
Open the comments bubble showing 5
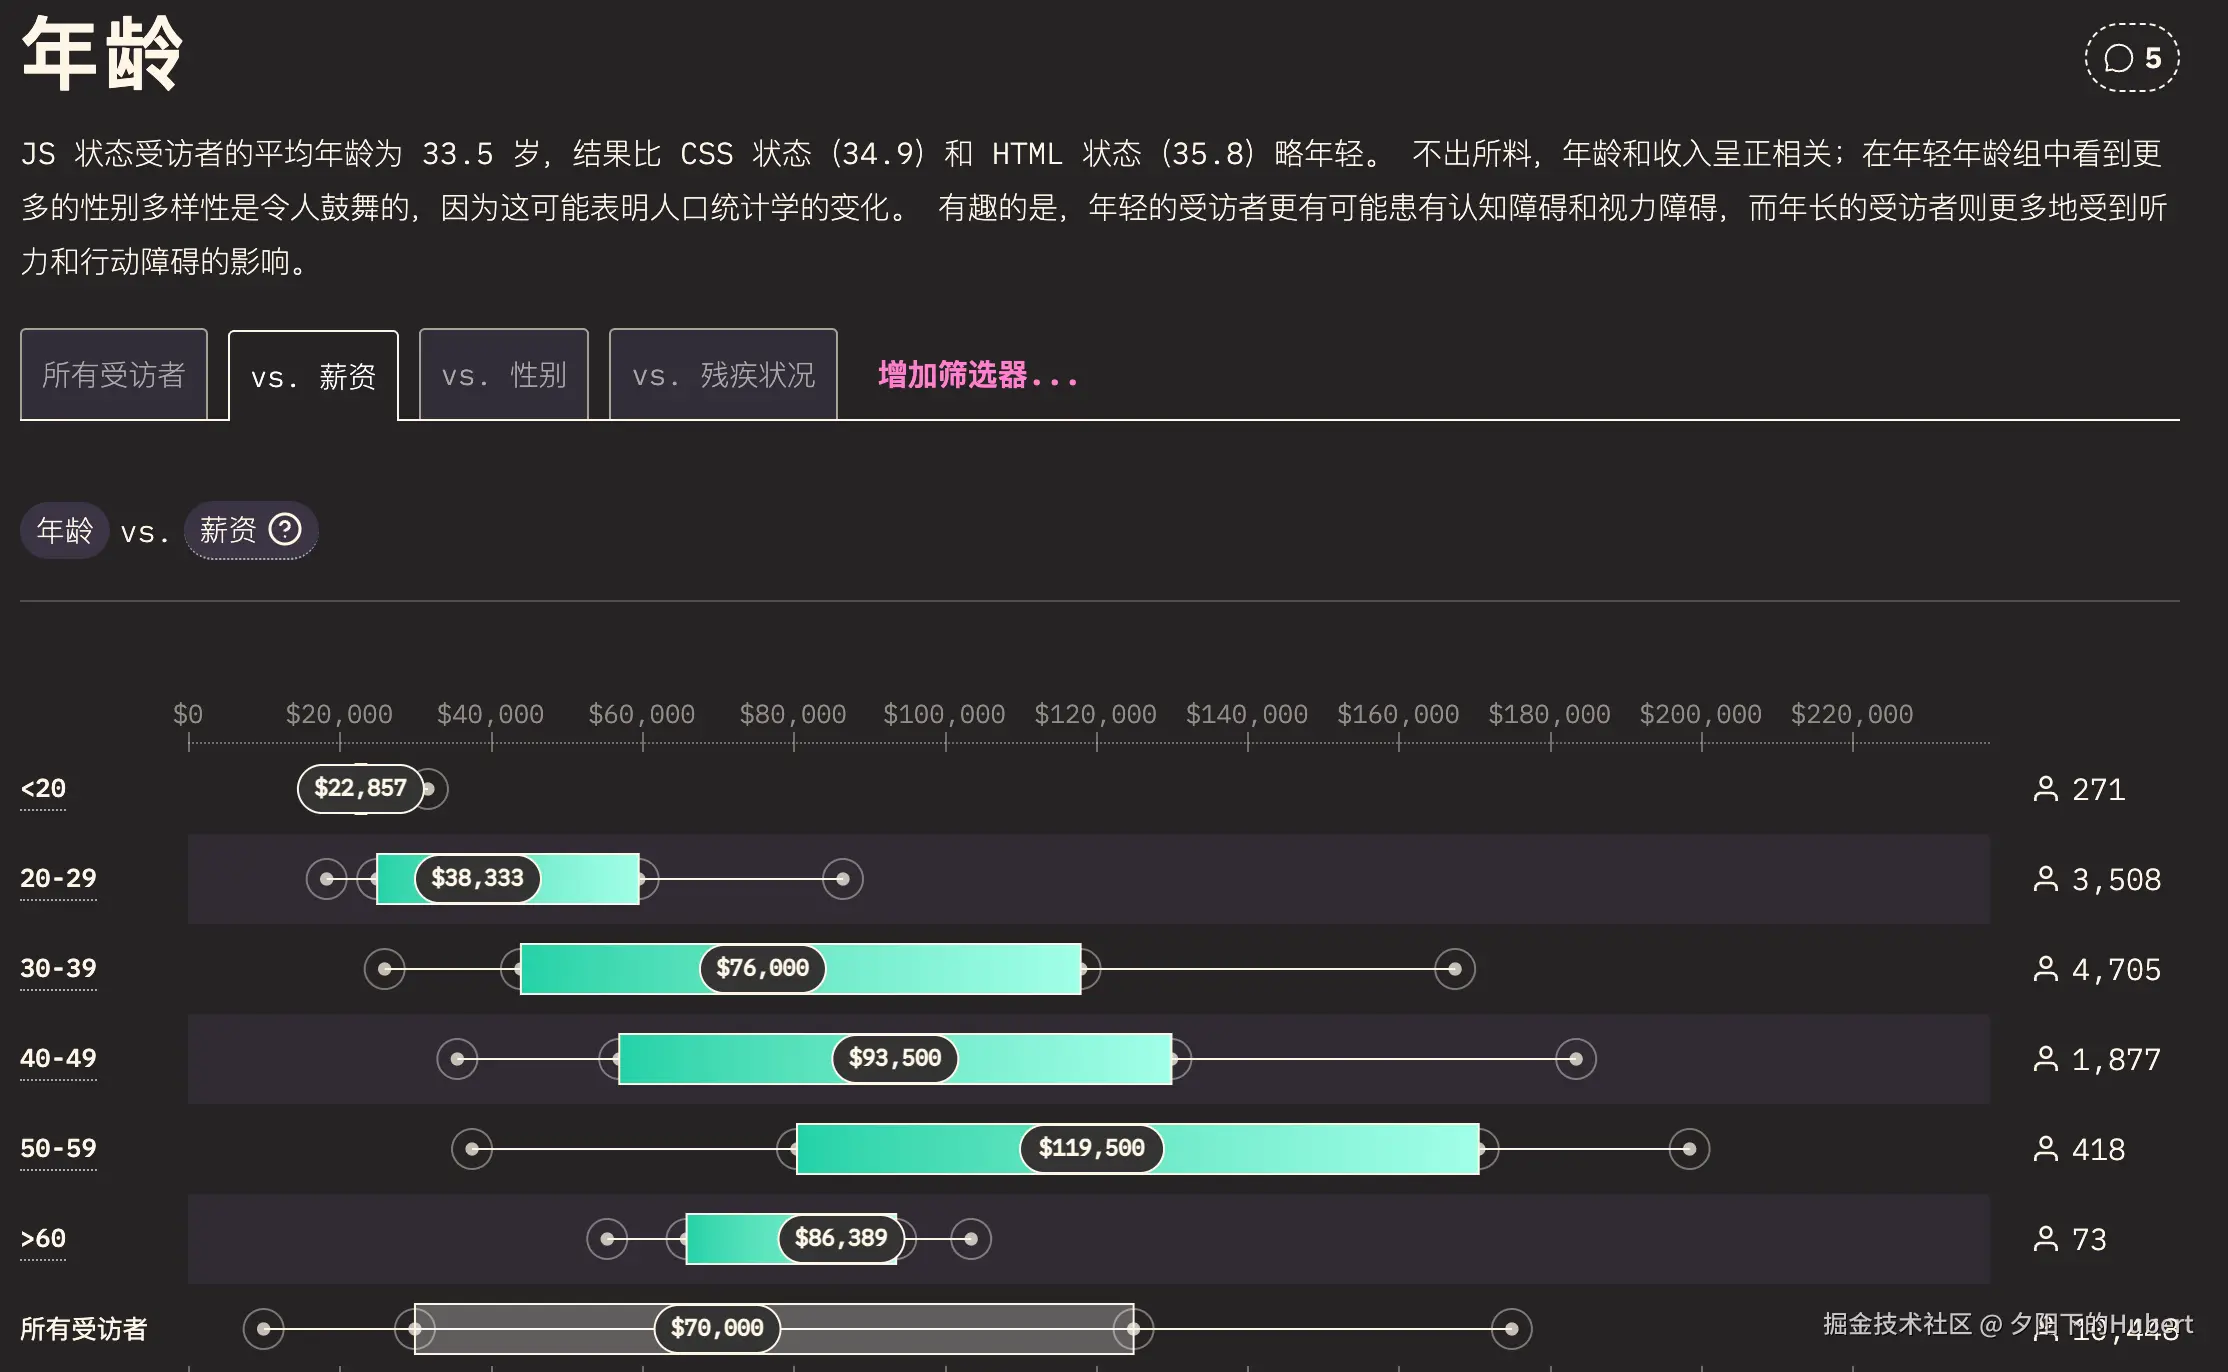[x=2131, y=58]
